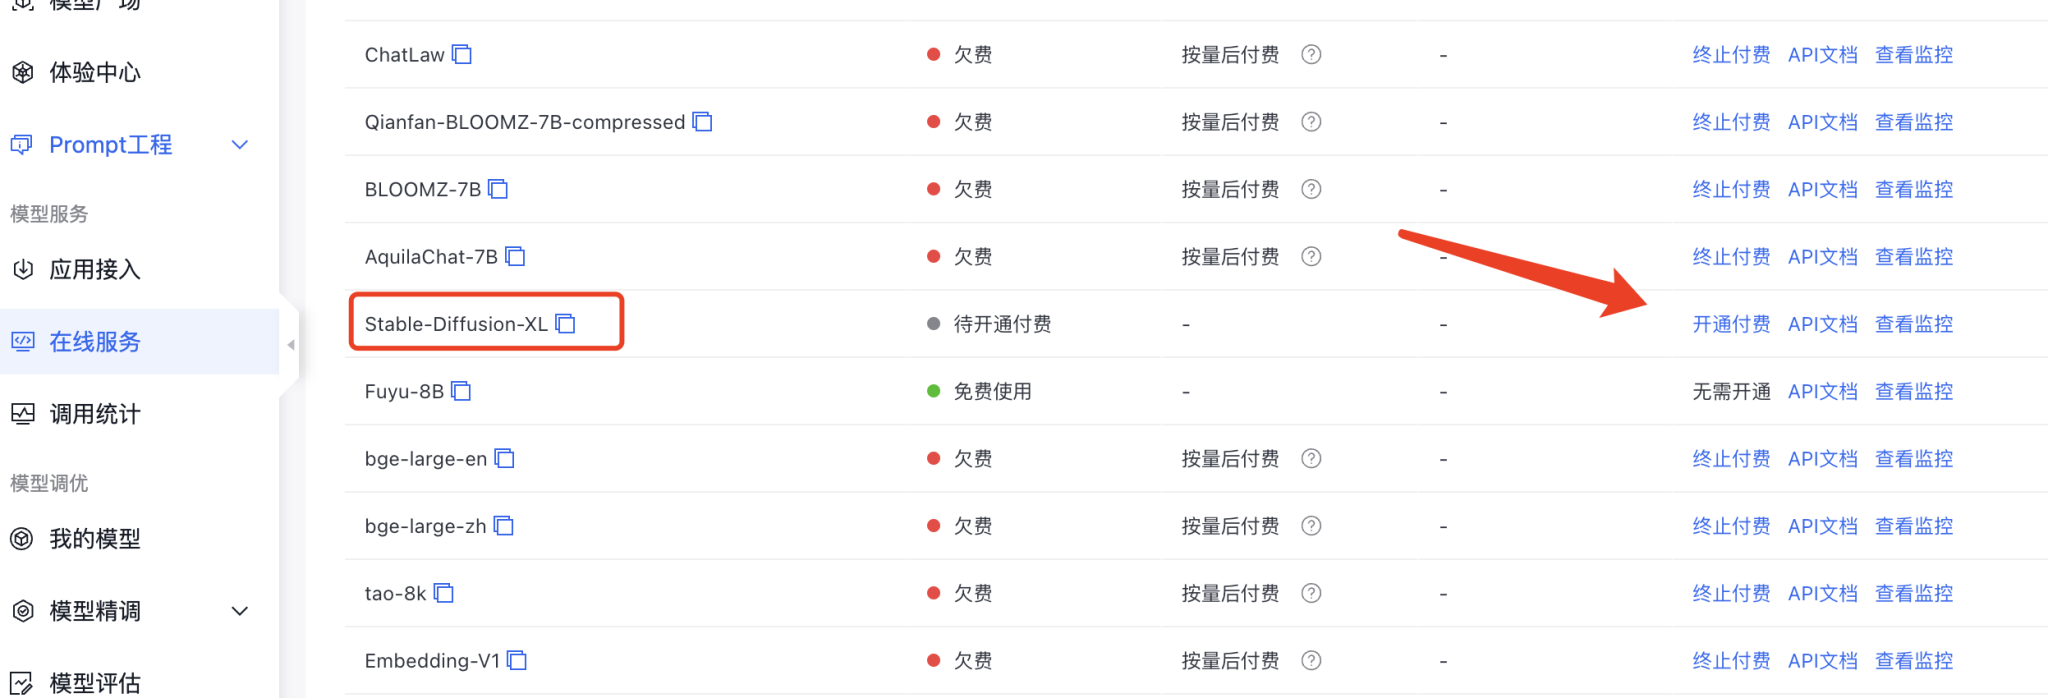The height and width of the screenshot is (698, 2048).
Task: Copy the bge-large-en model name
Action: [x=505, y=459]
